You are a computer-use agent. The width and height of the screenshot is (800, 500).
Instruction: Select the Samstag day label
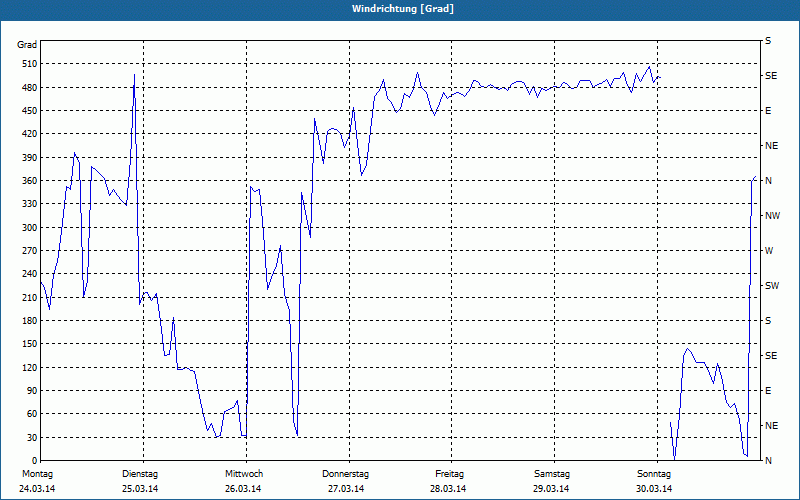point(552,474)
